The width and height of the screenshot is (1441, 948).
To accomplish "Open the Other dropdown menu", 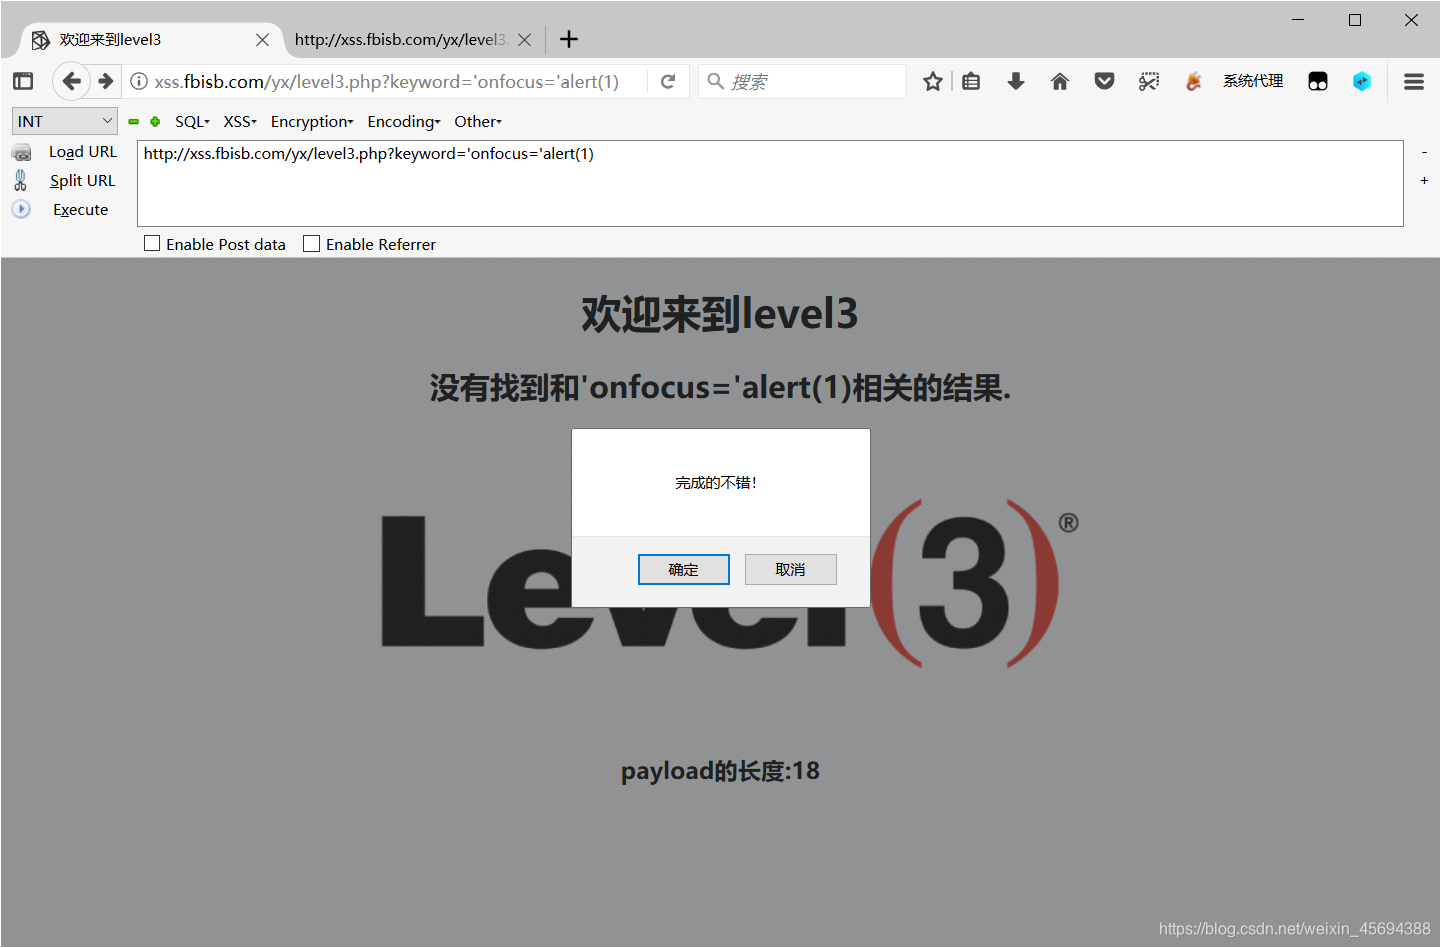I will coord(478,122).
